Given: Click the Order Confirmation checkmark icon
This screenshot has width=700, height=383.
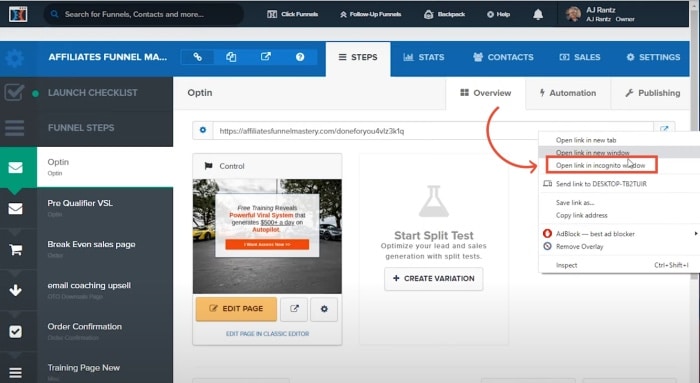Looking at the screenshot, I should [x=16, y=332].
